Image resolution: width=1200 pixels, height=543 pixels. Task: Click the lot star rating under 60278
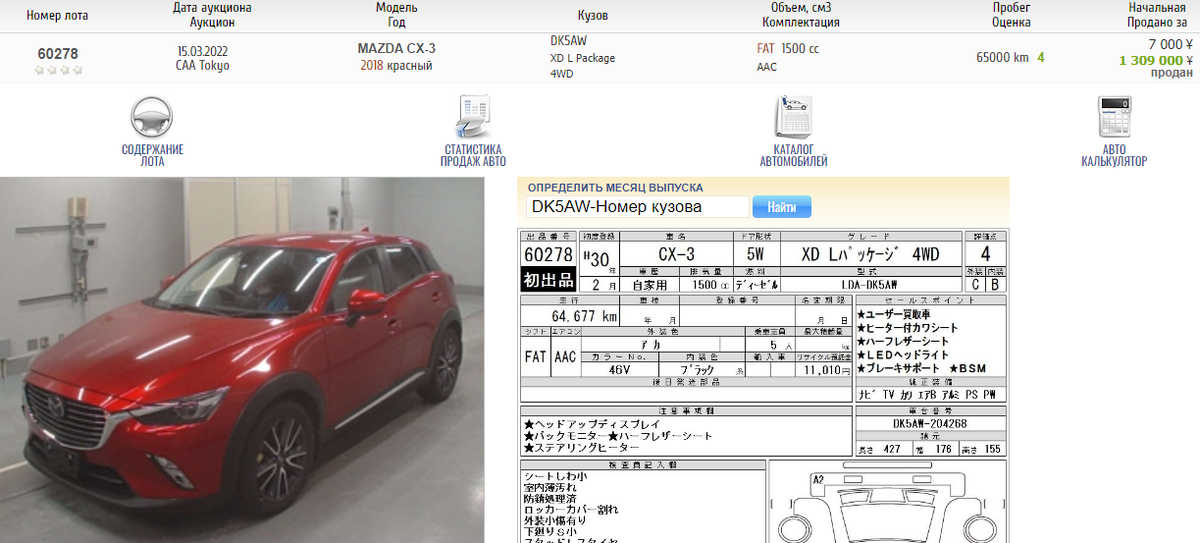click(58, 71)
